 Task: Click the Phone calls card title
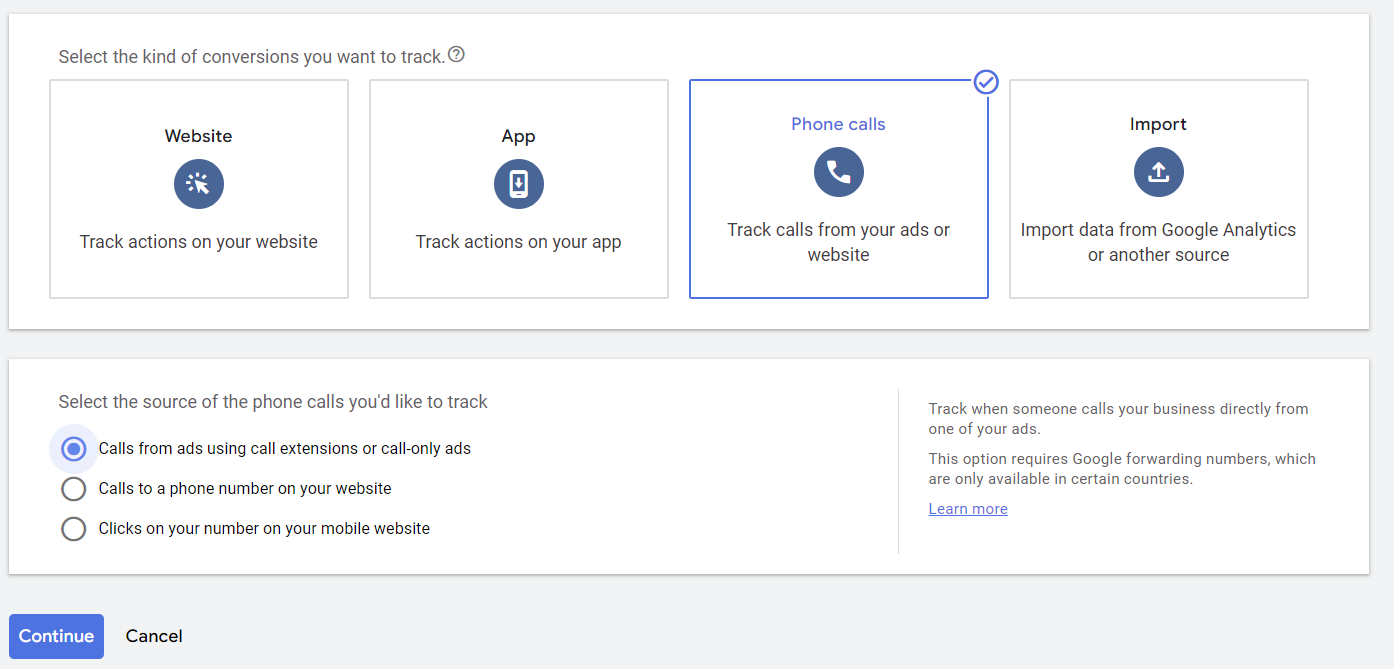coord(839,124)
